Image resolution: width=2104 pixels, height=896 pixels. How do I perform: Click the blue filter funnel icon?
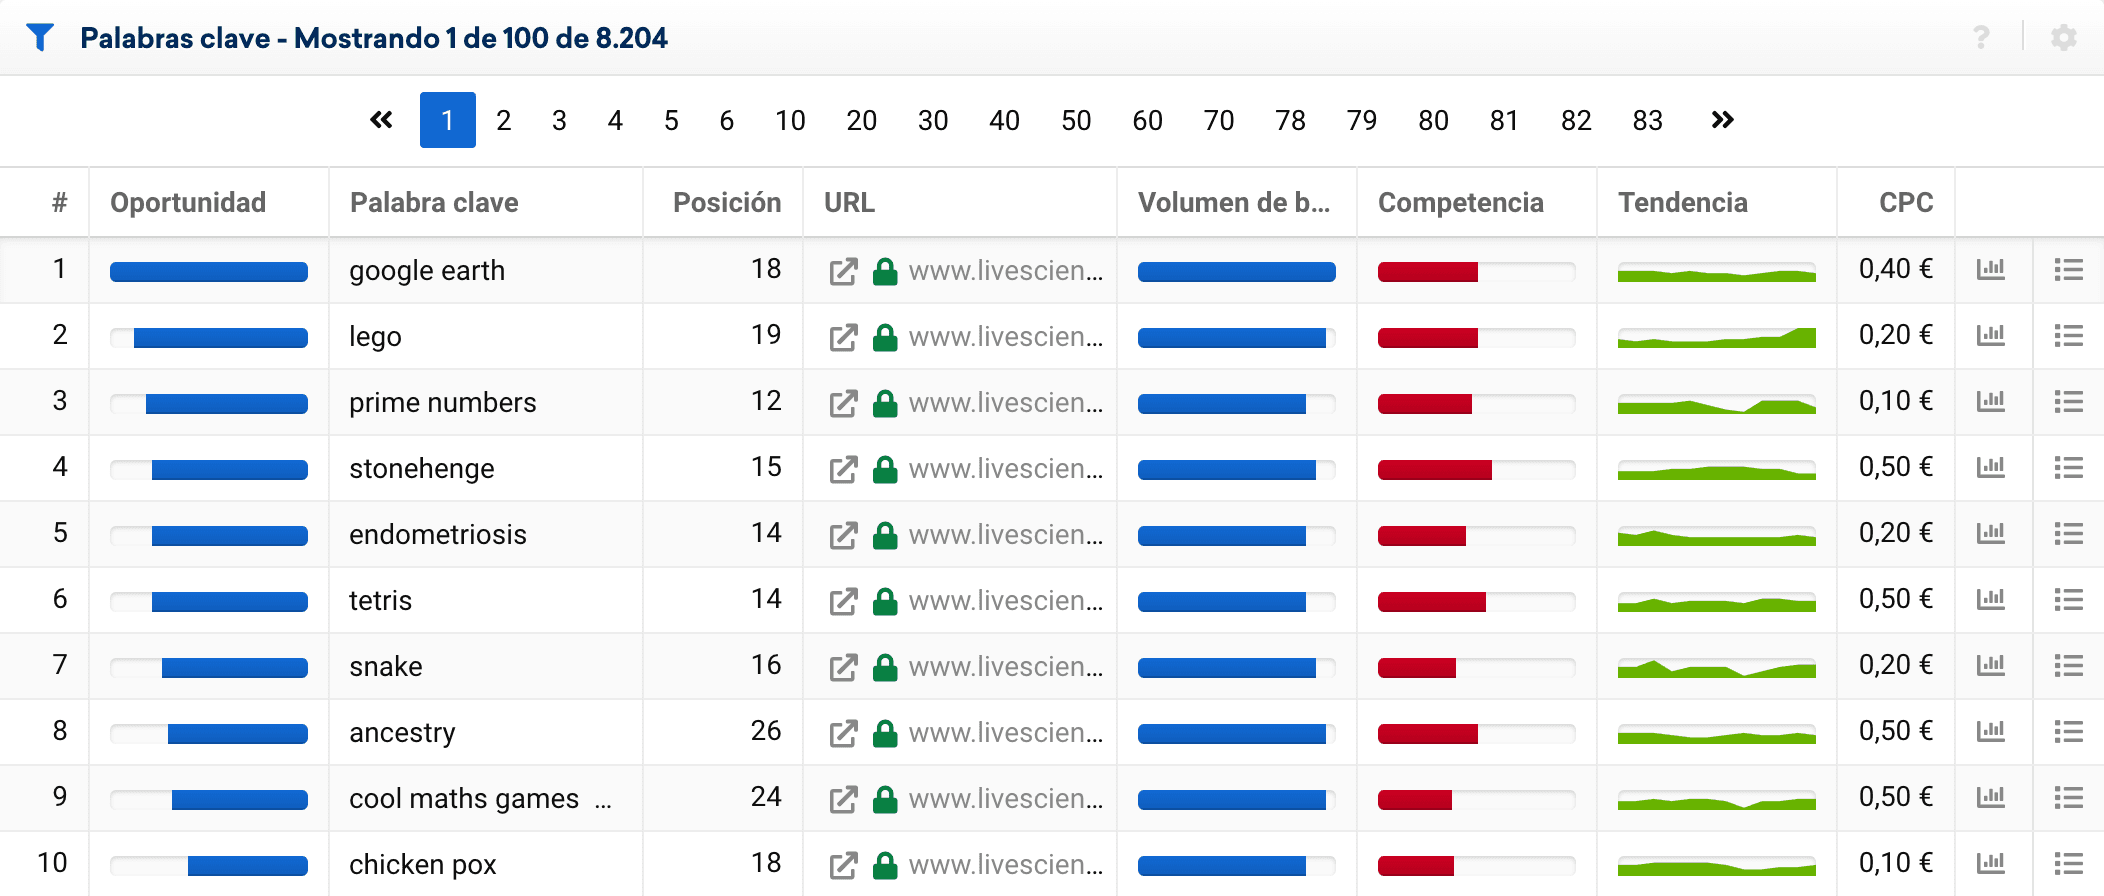(40, 38)
